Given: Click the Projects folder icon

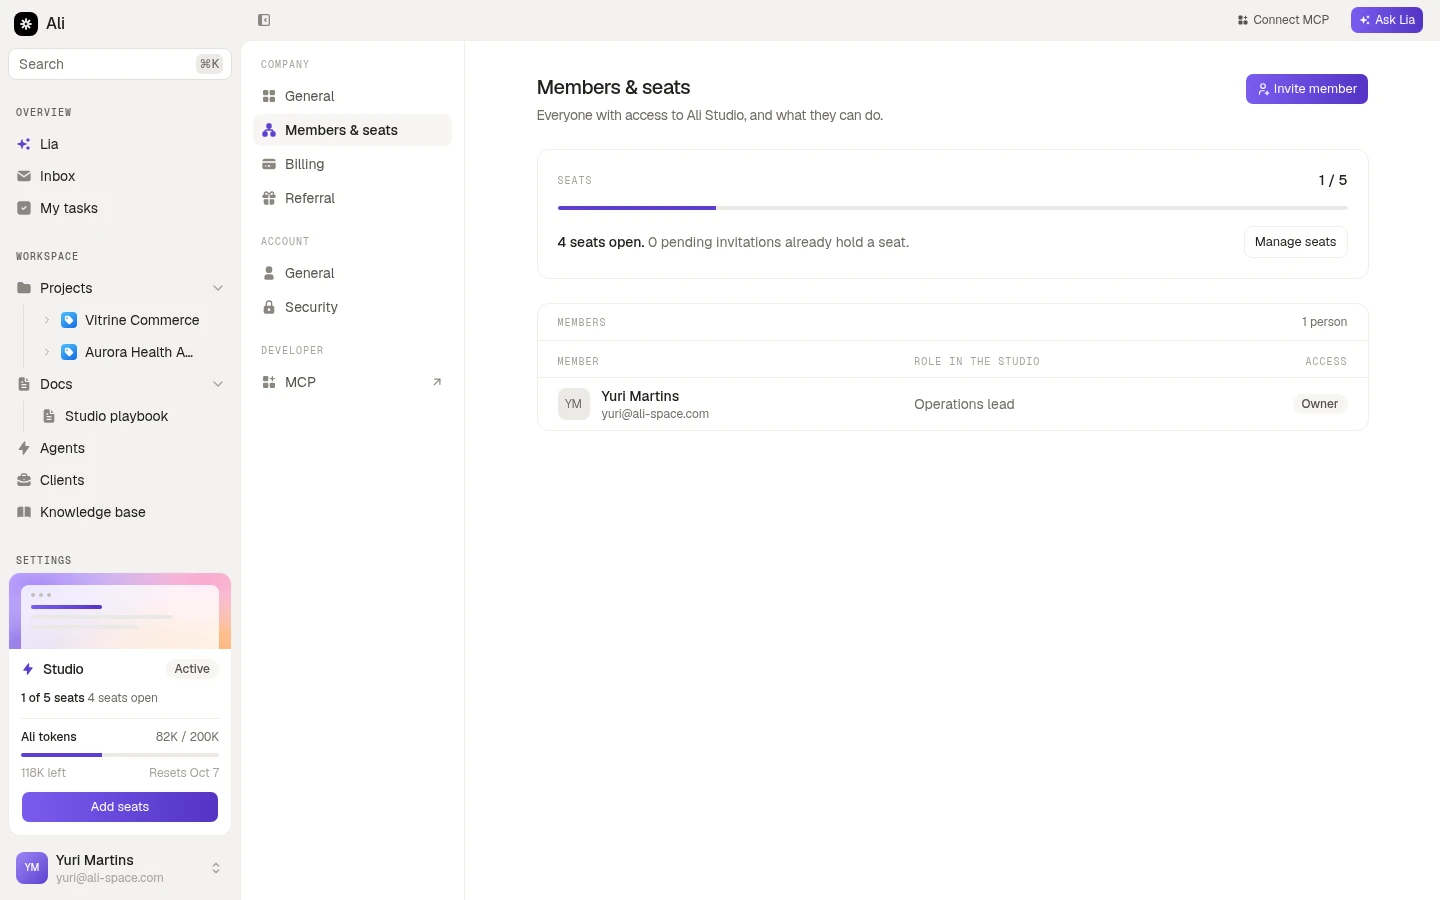Looking at the screenshot, I should pos(24,288).
